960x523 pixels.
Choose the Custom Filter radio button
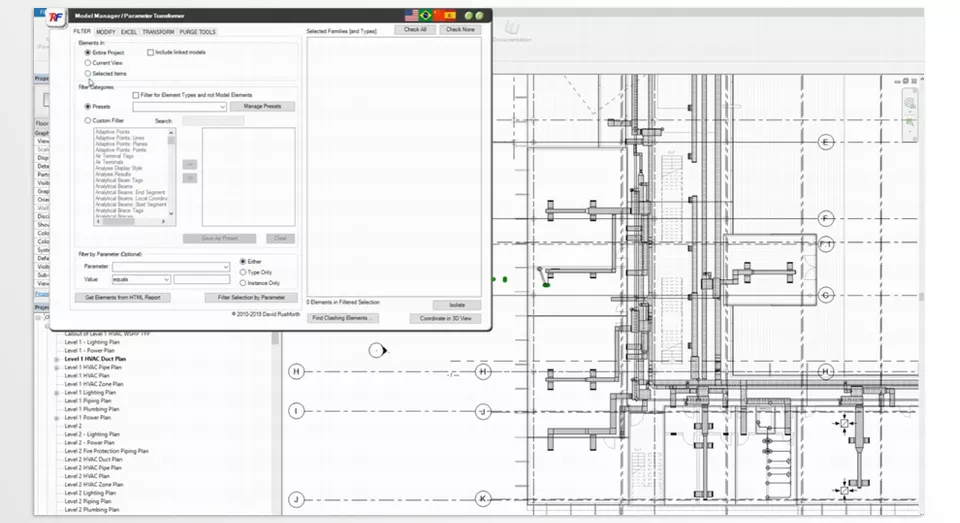click(88, 121)
